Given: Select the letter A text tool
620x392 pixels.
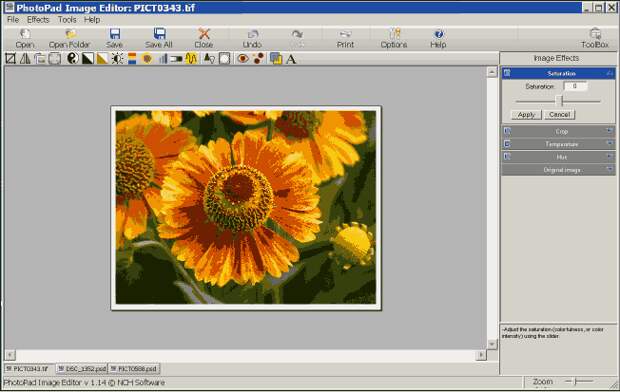Looking at the screenshot, I should (x=291, y=59).
